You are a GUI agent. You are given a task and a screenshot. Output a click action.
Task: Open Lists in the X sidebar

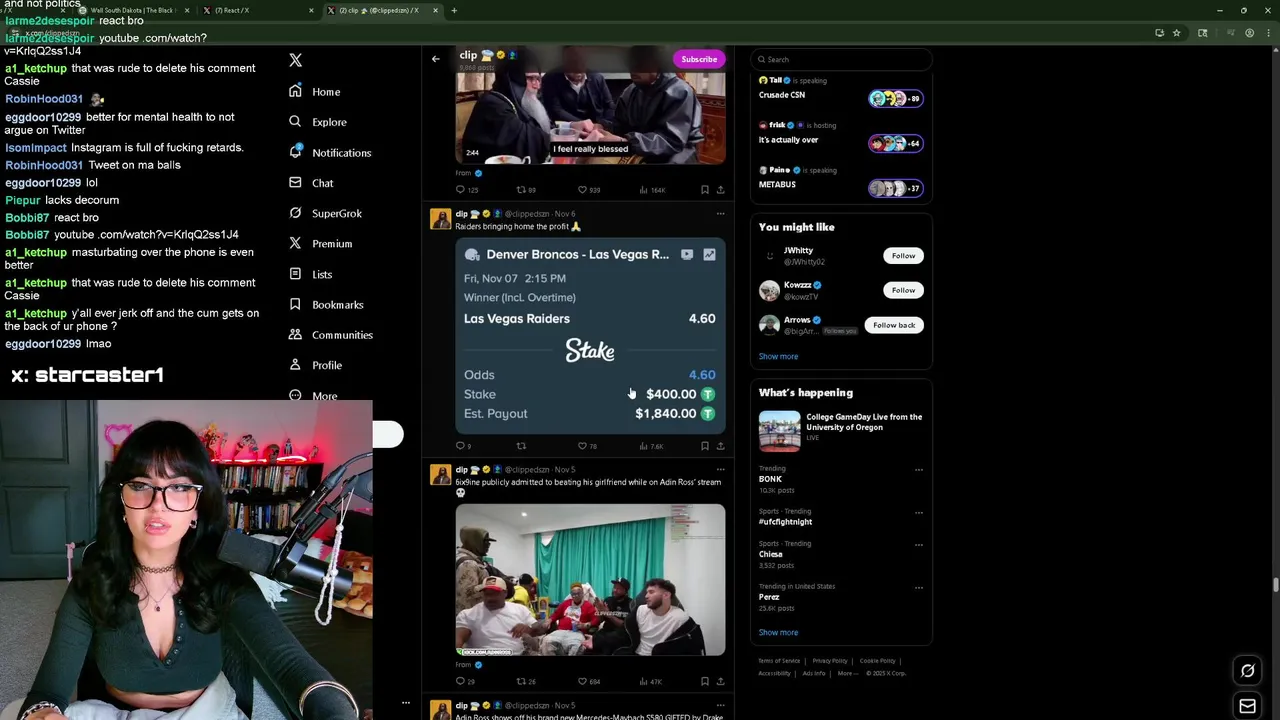point(310,274)
